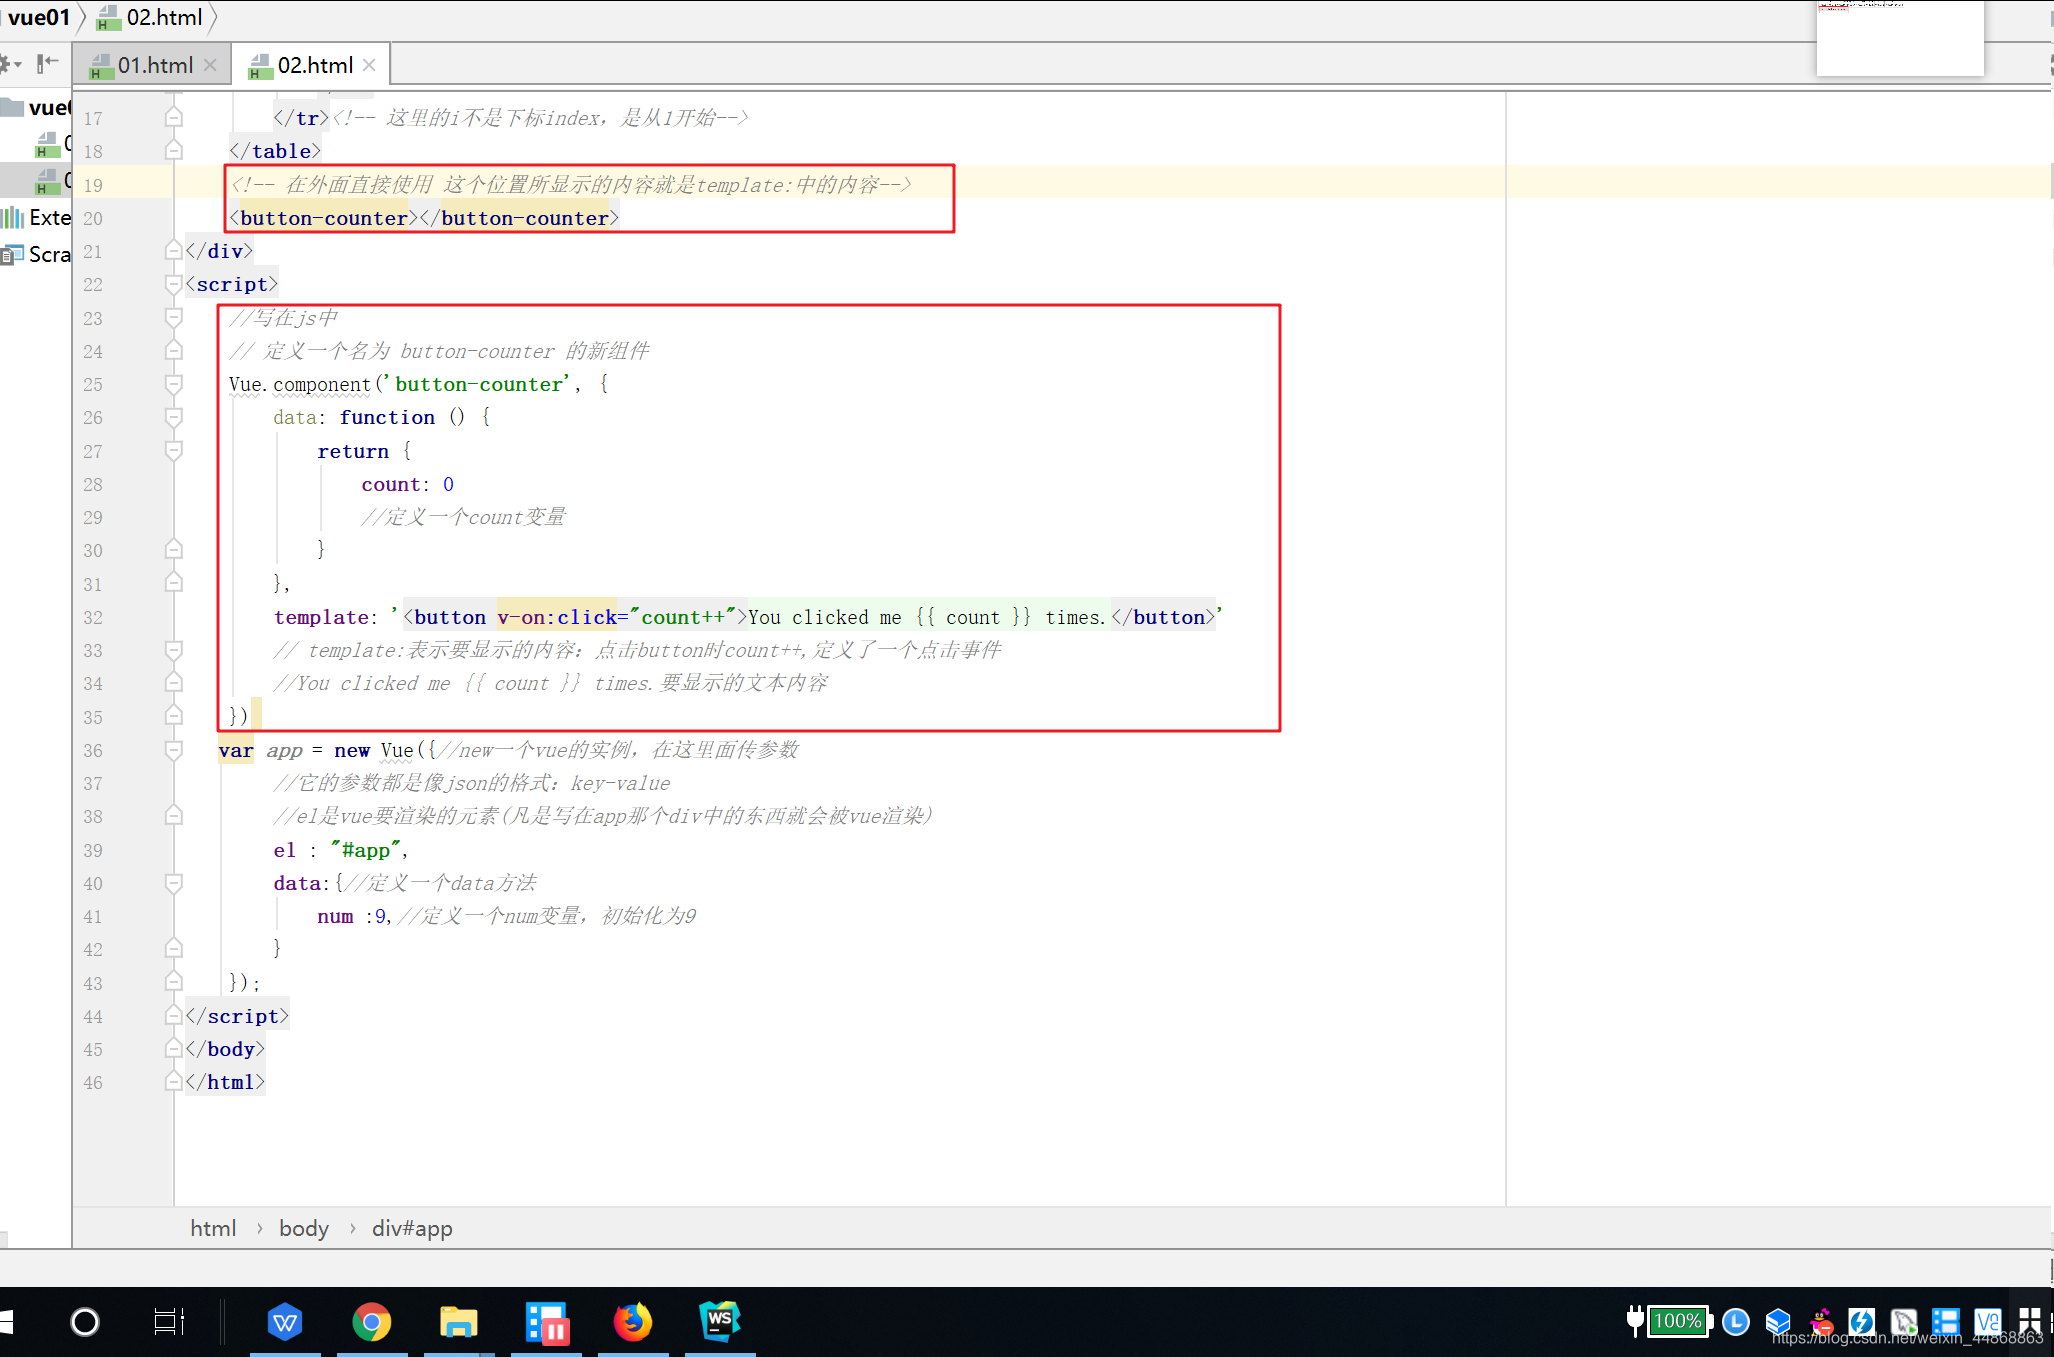Image resolution: width=2054 pixels, height=1357 pixels.
Task: Collapse data function fold at line 26
Action: (173, 418)
